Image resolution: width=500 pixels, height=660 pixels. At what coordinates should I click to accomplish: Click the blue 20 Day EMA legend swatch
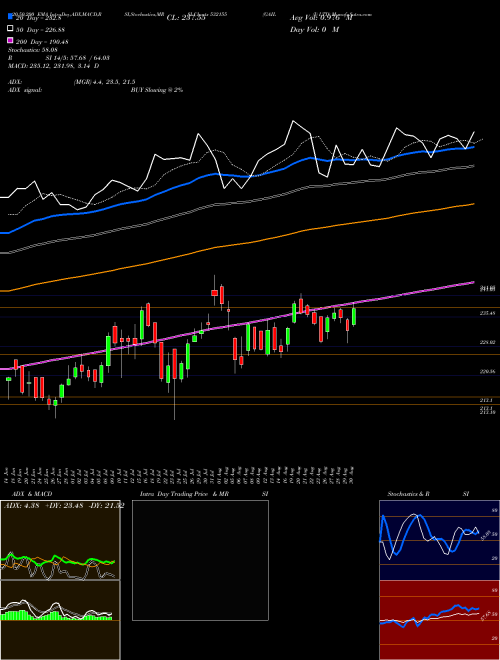coord(10,17)
